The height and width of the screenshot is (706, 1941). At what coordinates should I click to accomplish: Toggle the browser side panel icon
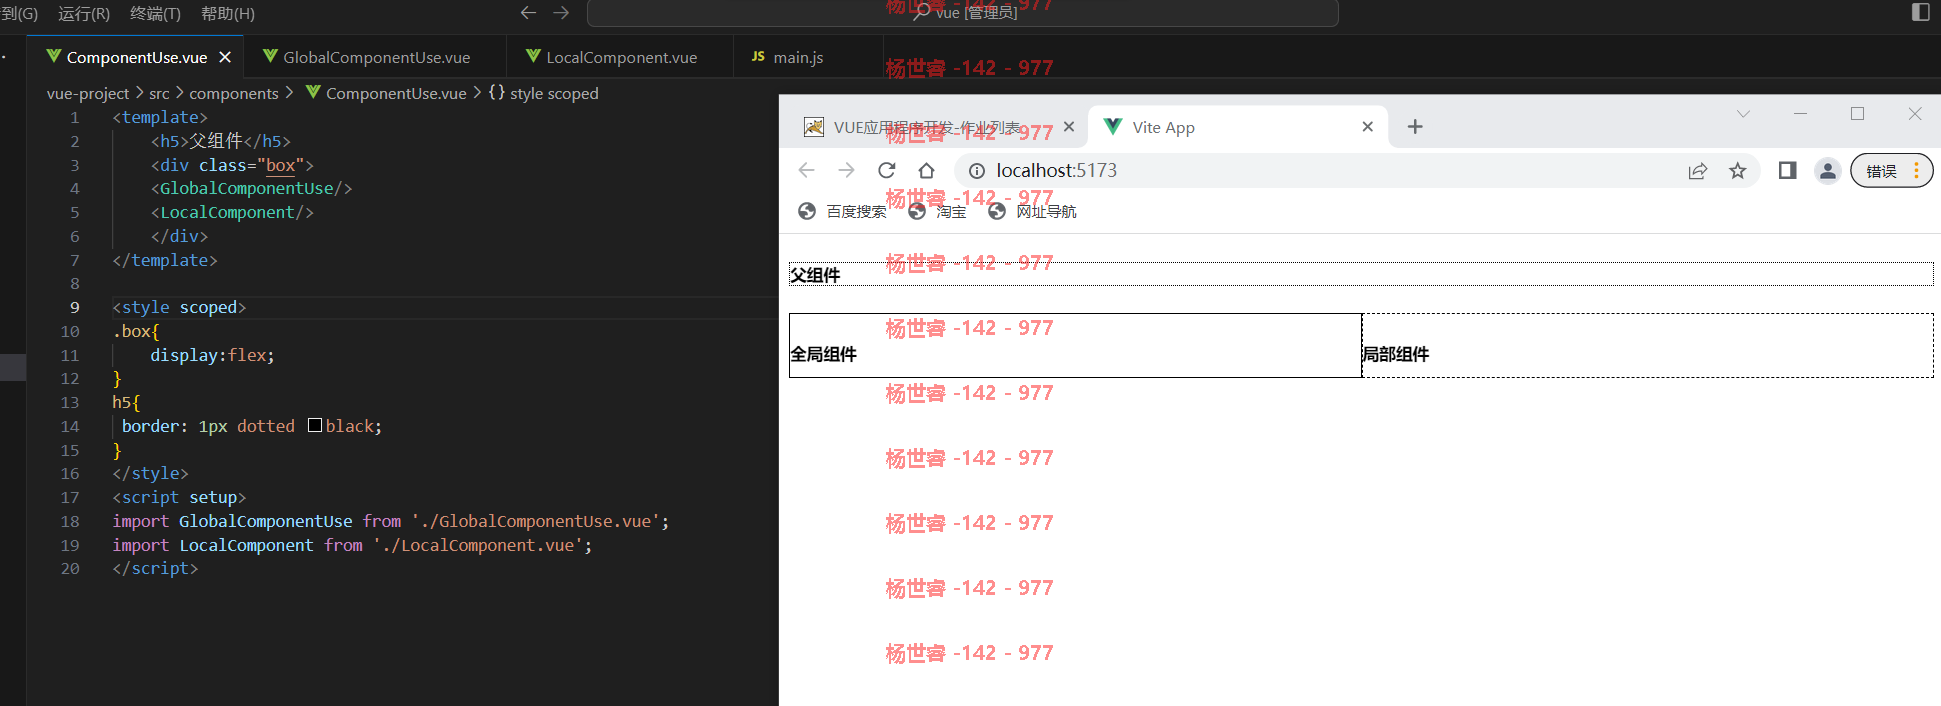point(1788,170)
